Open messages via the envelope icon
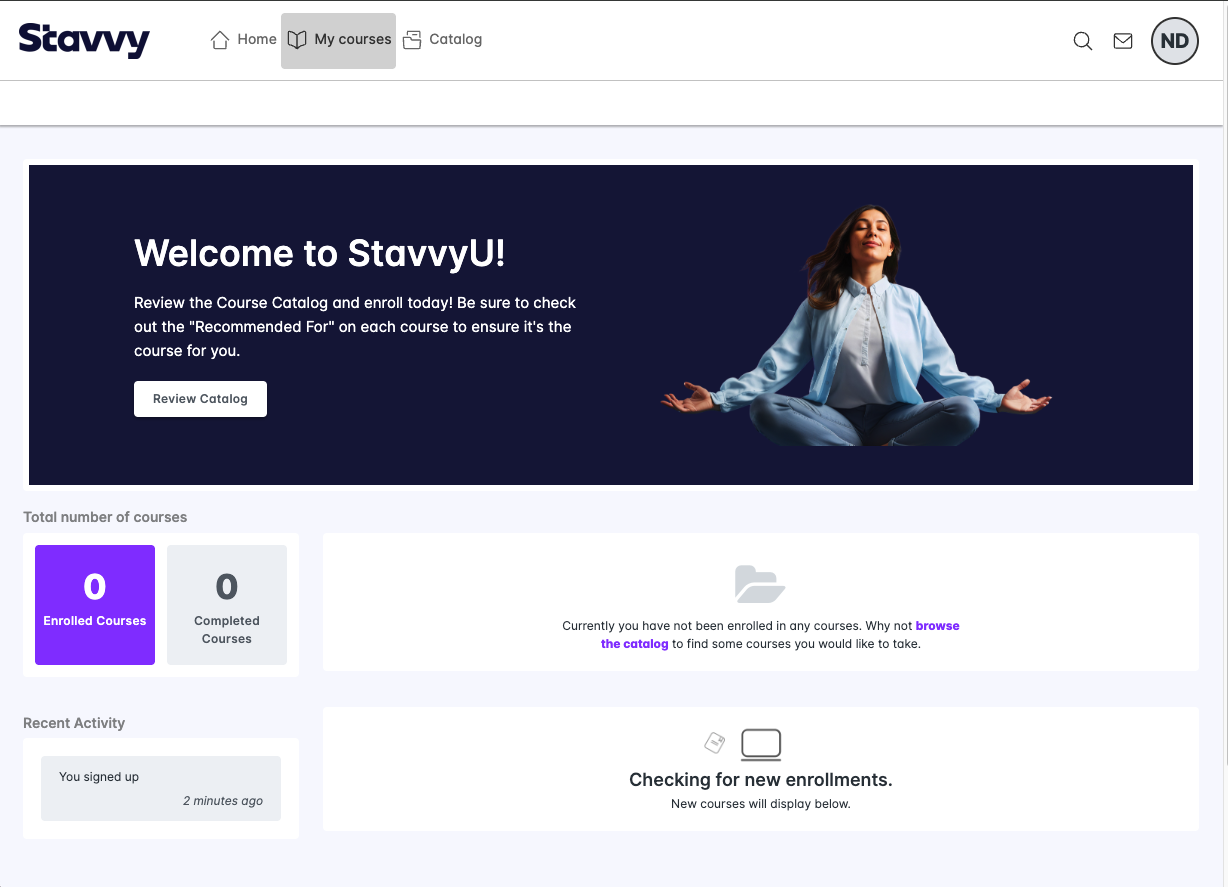The height and width of the screenshot is (887, 1228). coord(1123,41)
